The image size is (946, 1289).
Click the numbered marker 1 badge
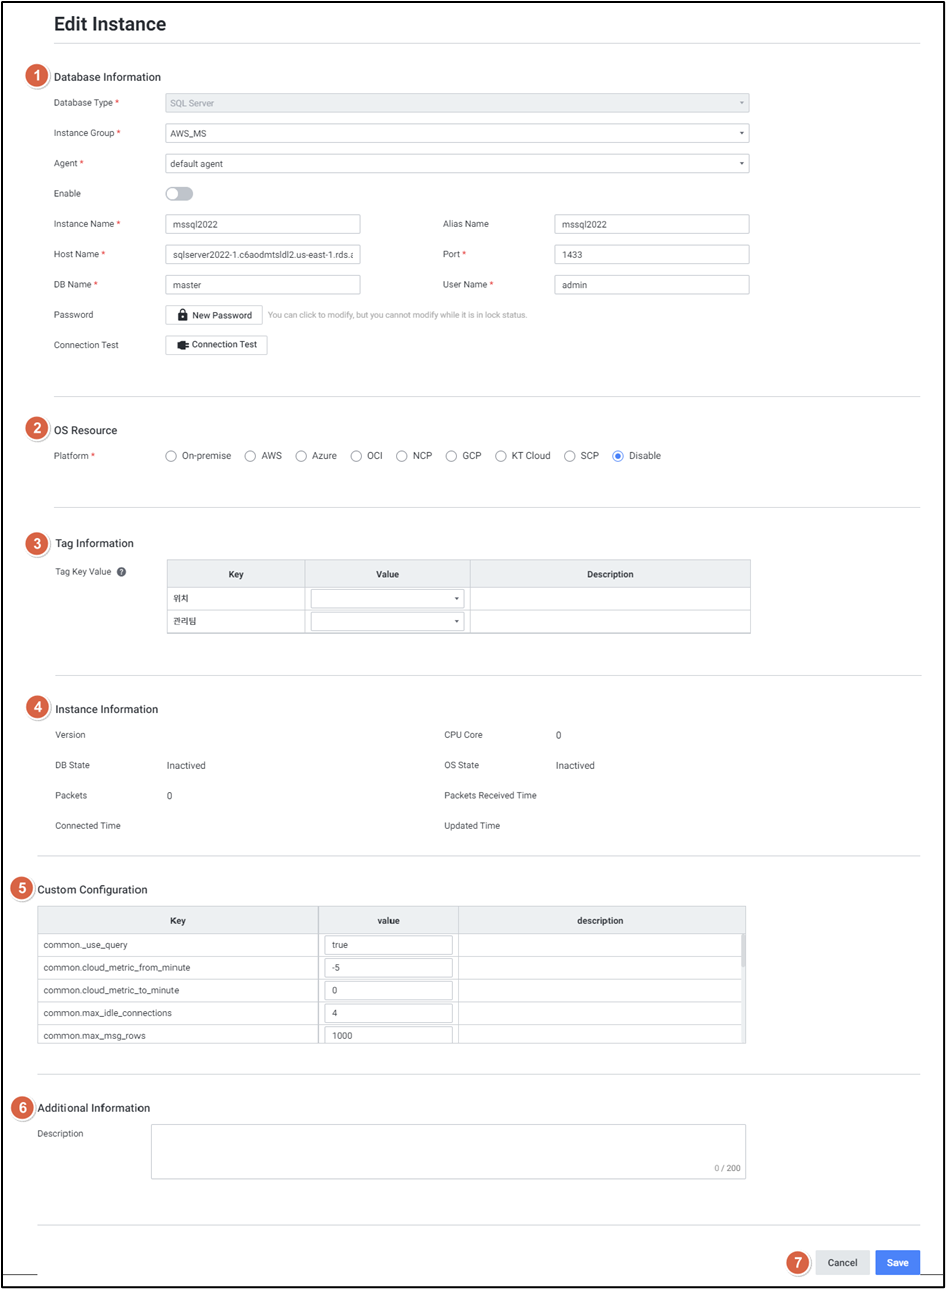click(37, 75)
